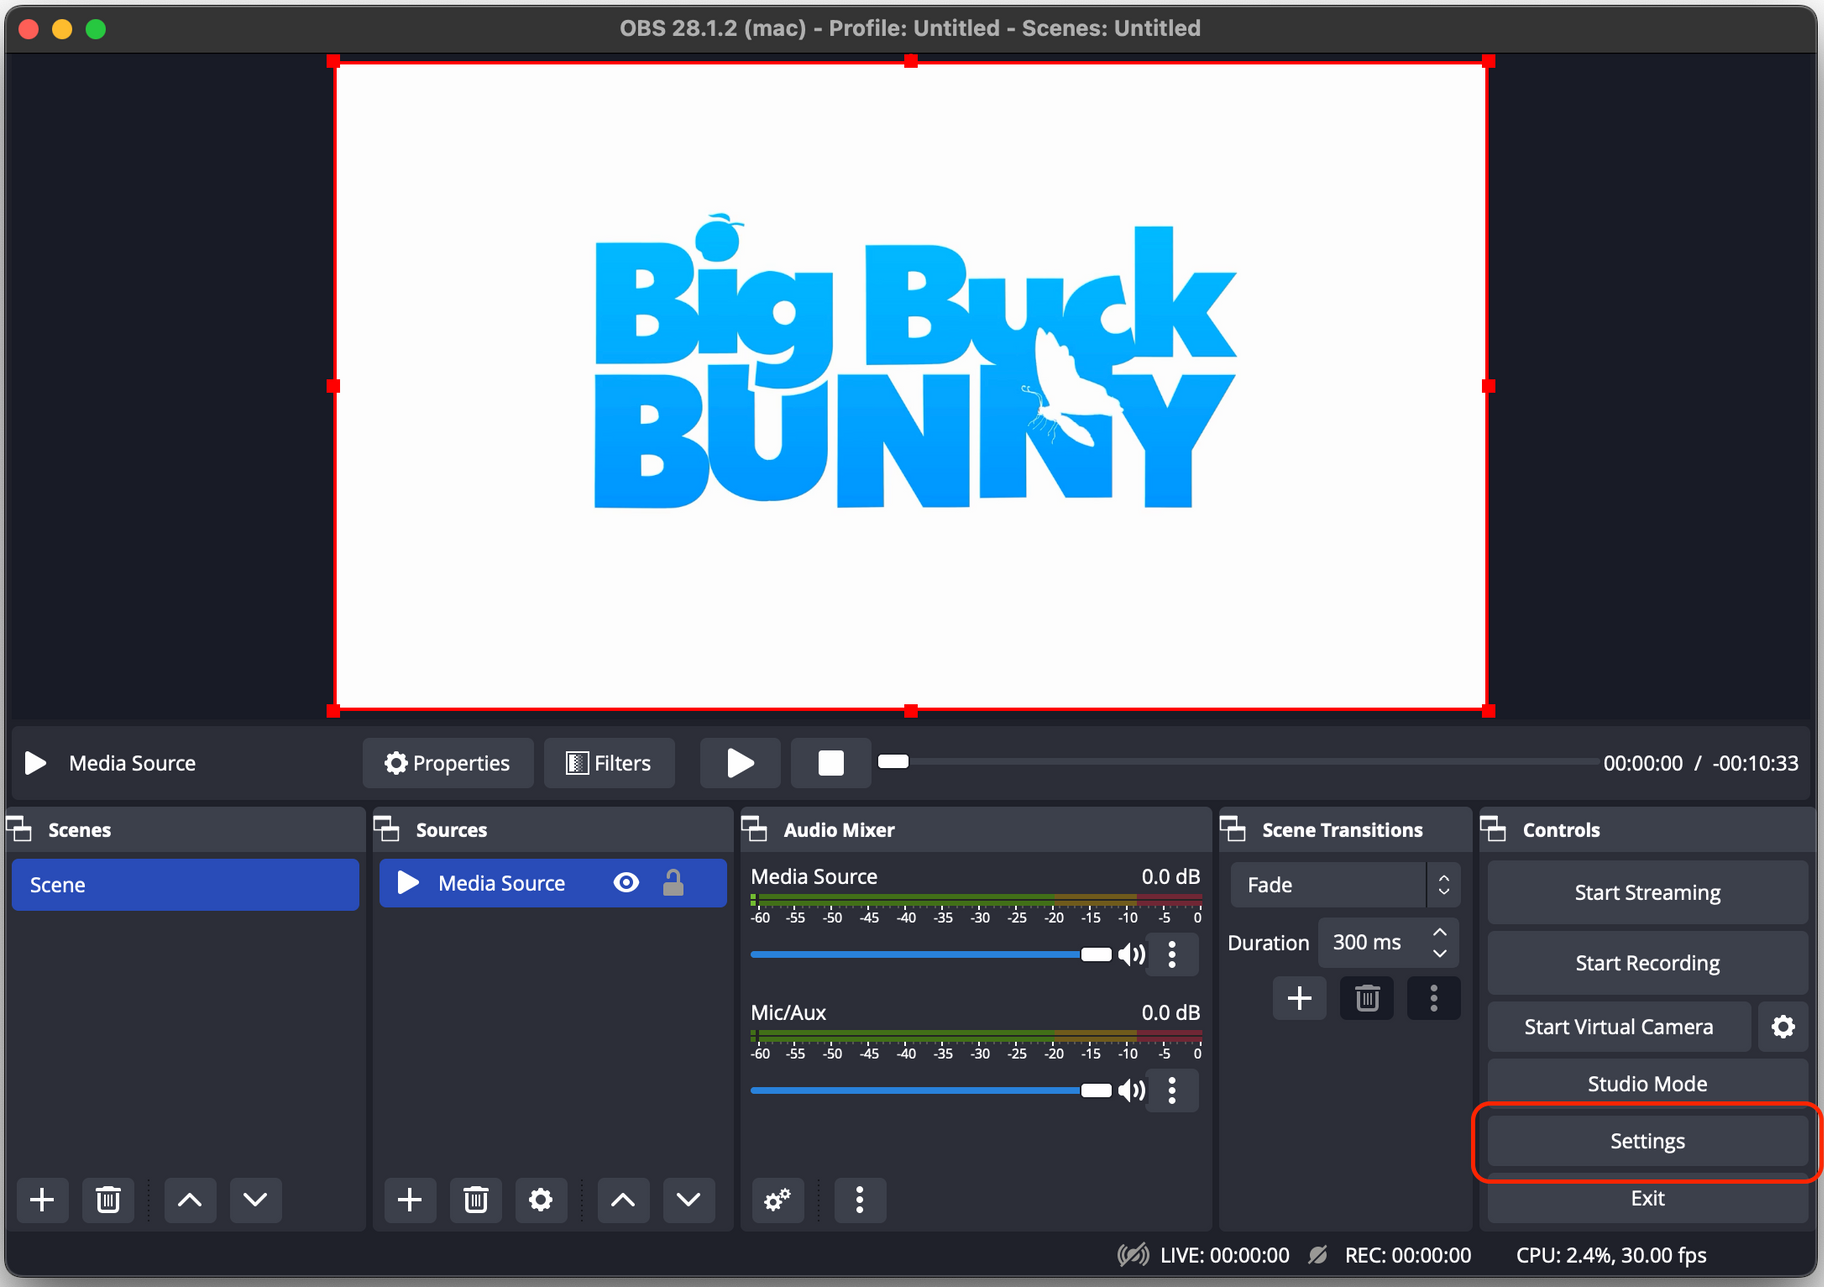Open the Media Source options dots menu

pos(1172,954)
